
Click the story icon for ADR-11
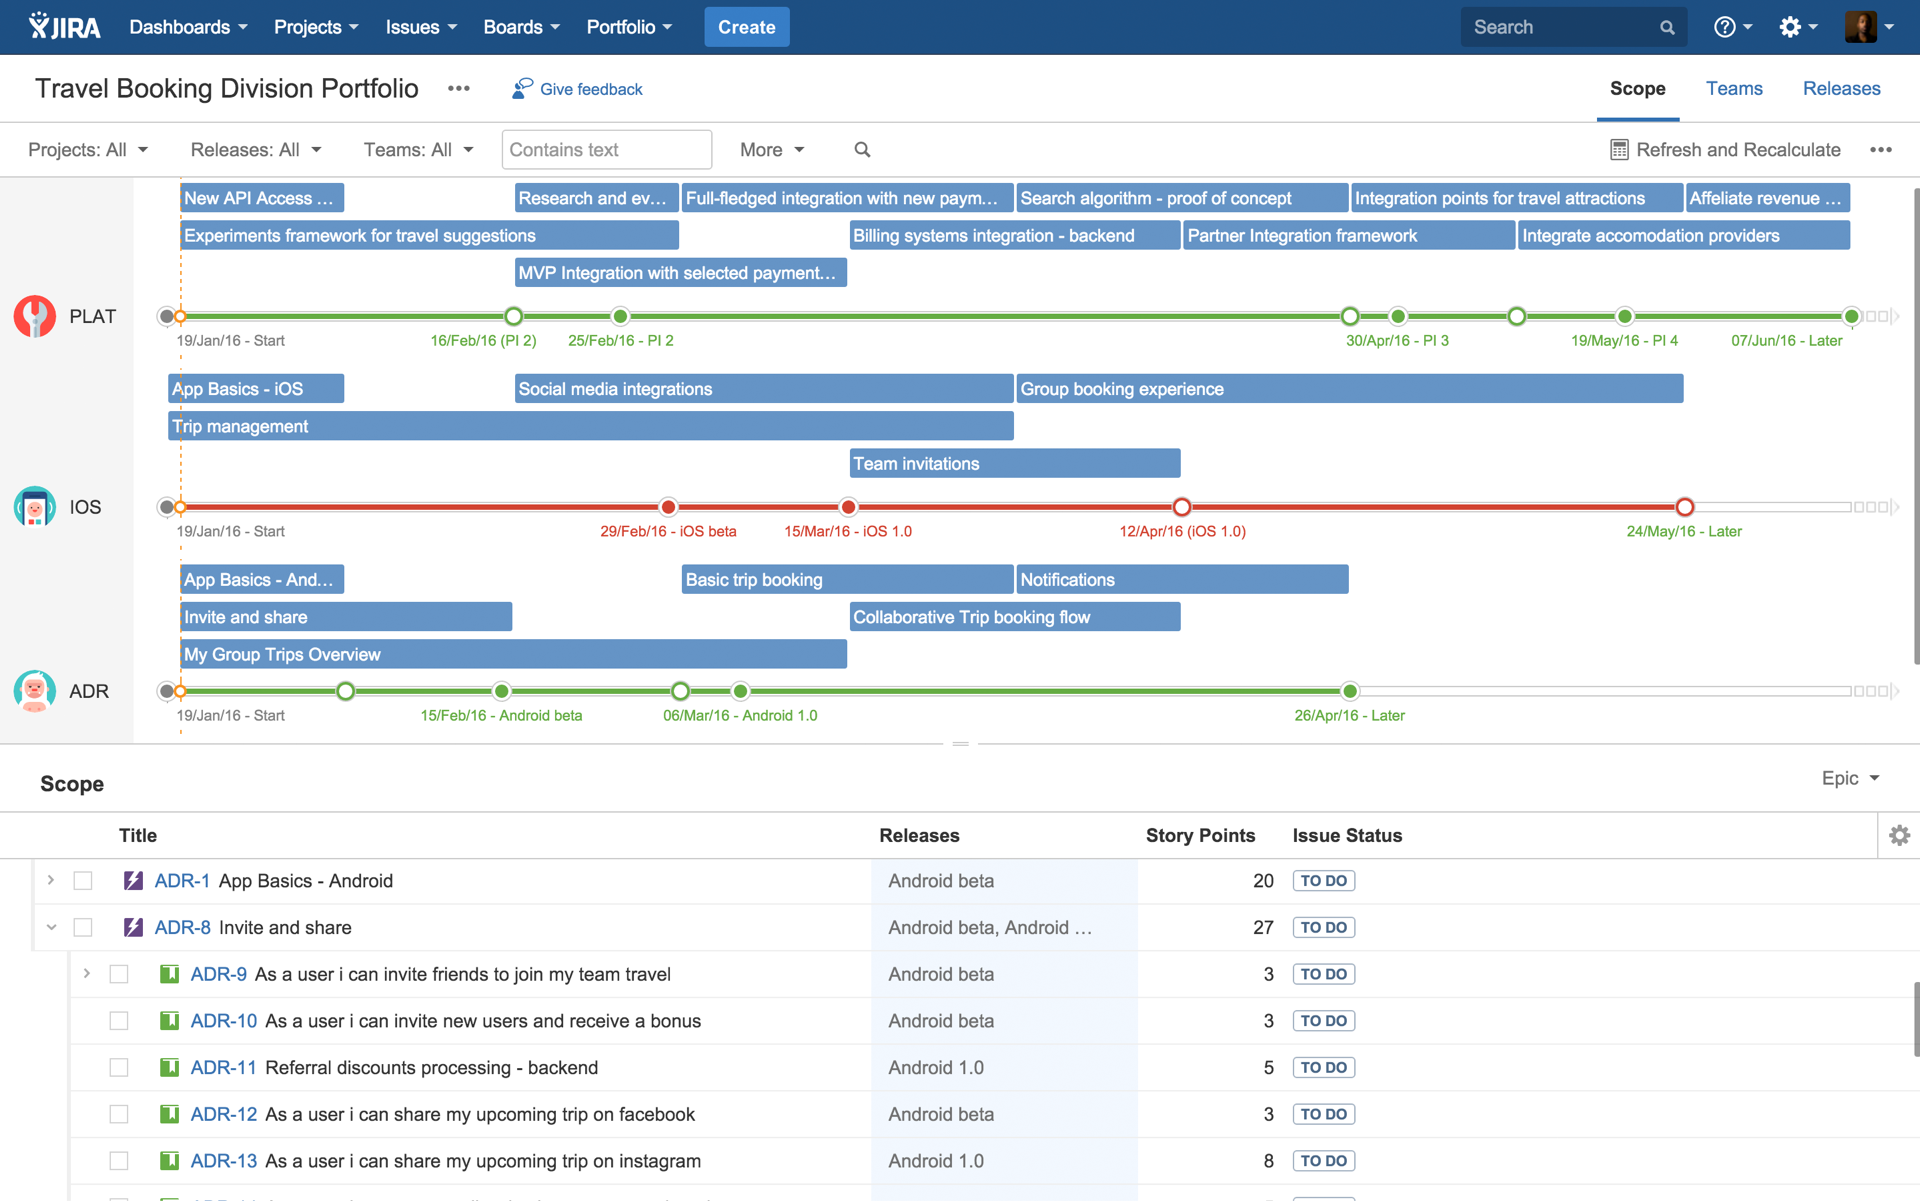tap(169, 1067)
